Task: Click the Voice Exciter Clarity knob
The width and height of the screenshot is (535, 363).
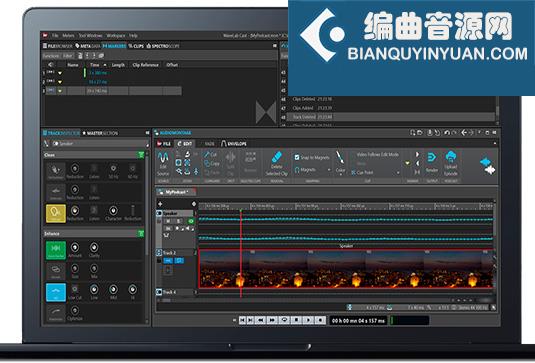Action: pos(94,247)
